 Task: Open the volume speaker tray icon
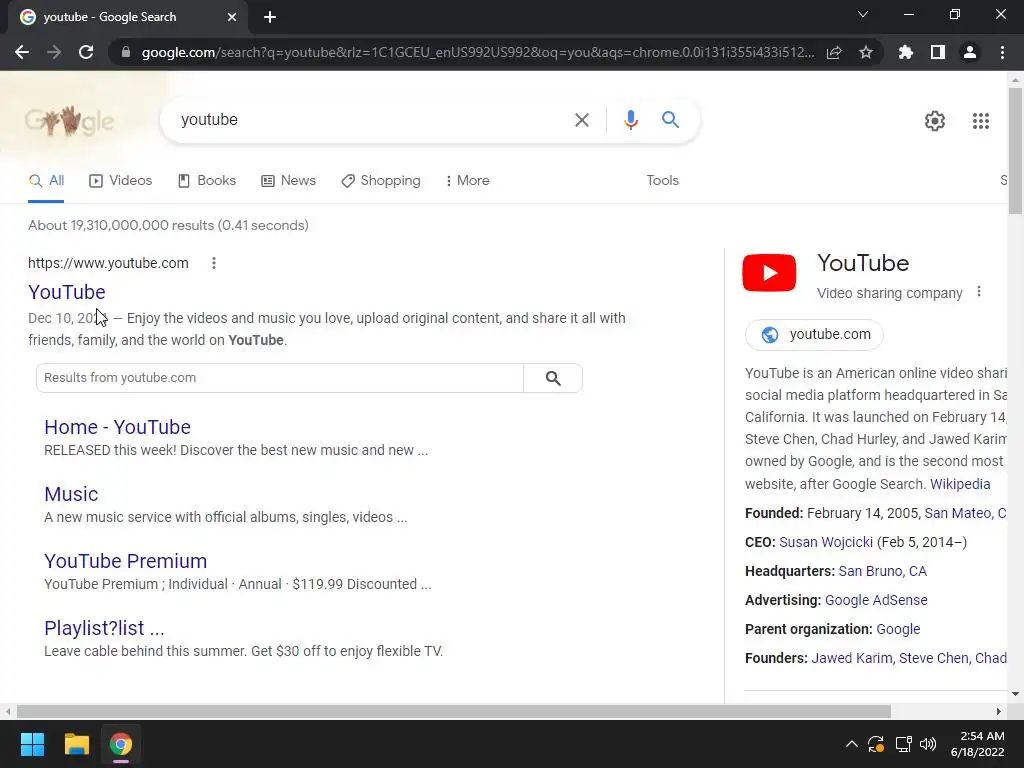[927, 744]
